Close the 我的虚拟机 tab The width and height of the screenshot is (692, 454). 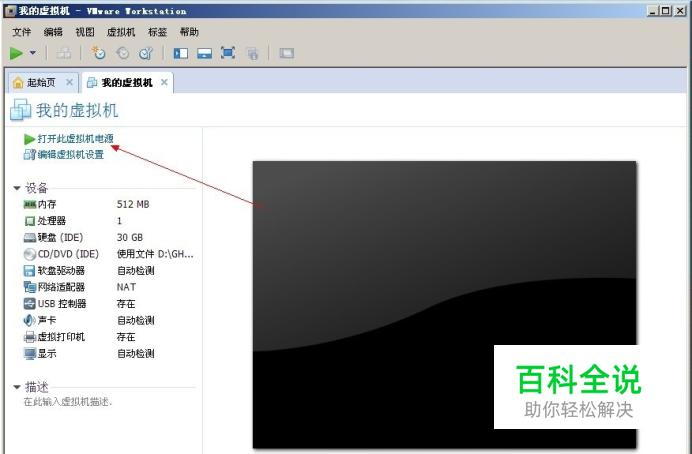(x=164, y=82)
